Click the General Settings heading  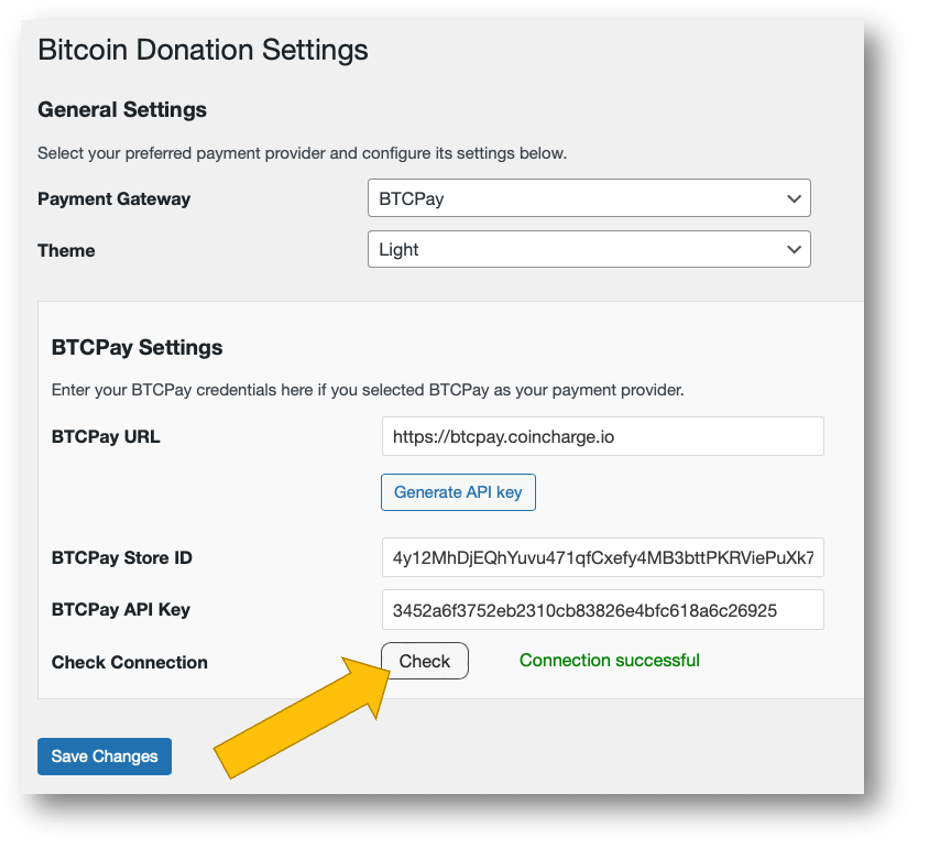click(x=122, y=109)
